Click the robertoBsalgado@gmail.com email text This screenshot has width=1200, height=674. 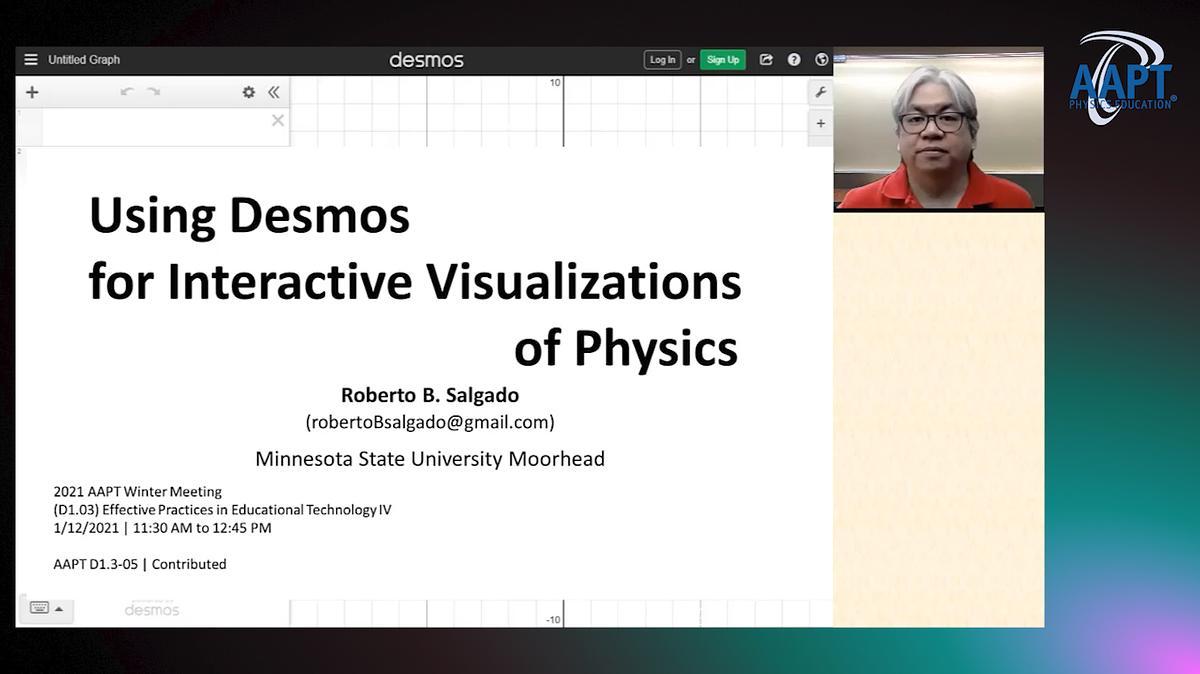(x=430, y=422)
